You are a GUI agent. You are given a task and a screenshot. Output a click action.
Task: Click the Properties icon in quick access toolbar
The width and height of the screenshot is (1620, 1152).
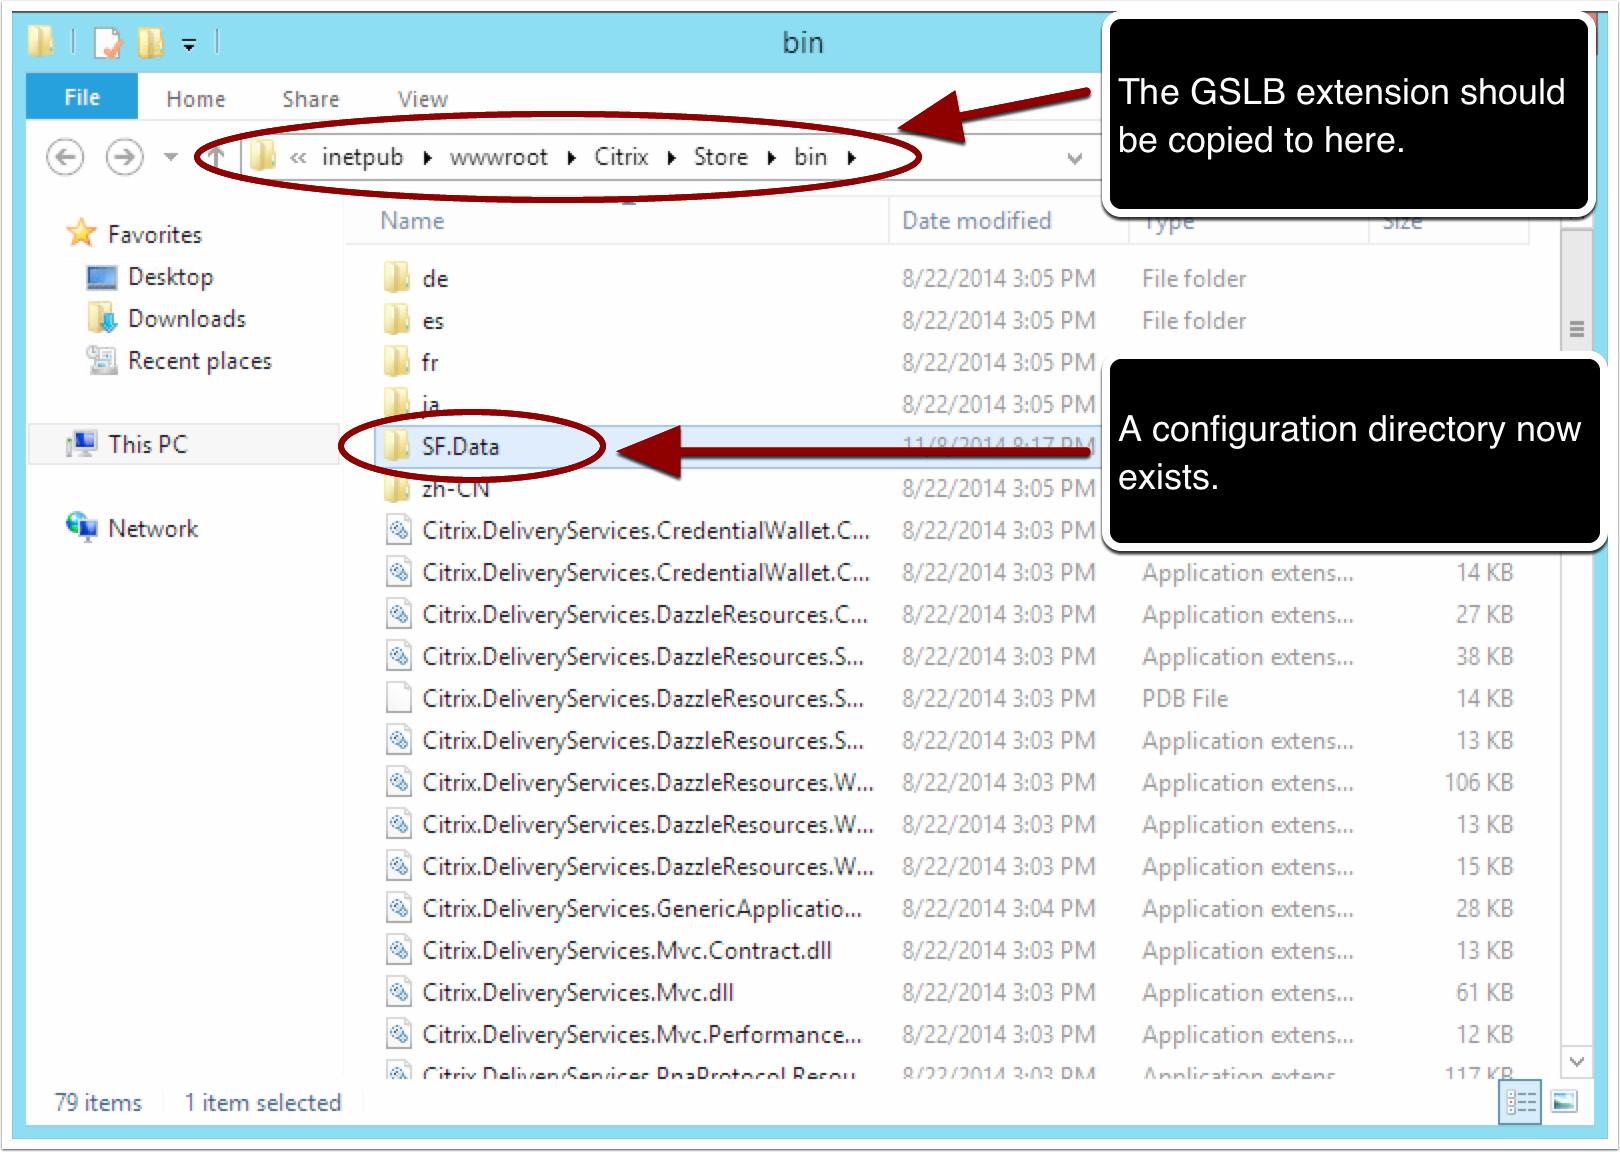[108, 43]
